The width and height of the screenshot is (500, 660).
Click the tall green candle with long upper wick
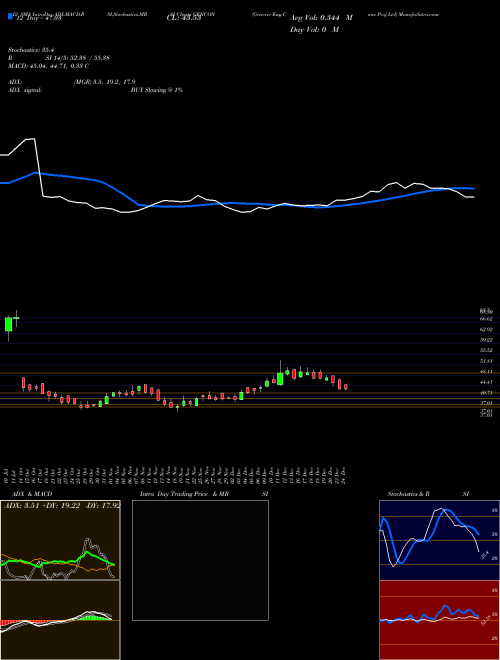tap(280, 378)
